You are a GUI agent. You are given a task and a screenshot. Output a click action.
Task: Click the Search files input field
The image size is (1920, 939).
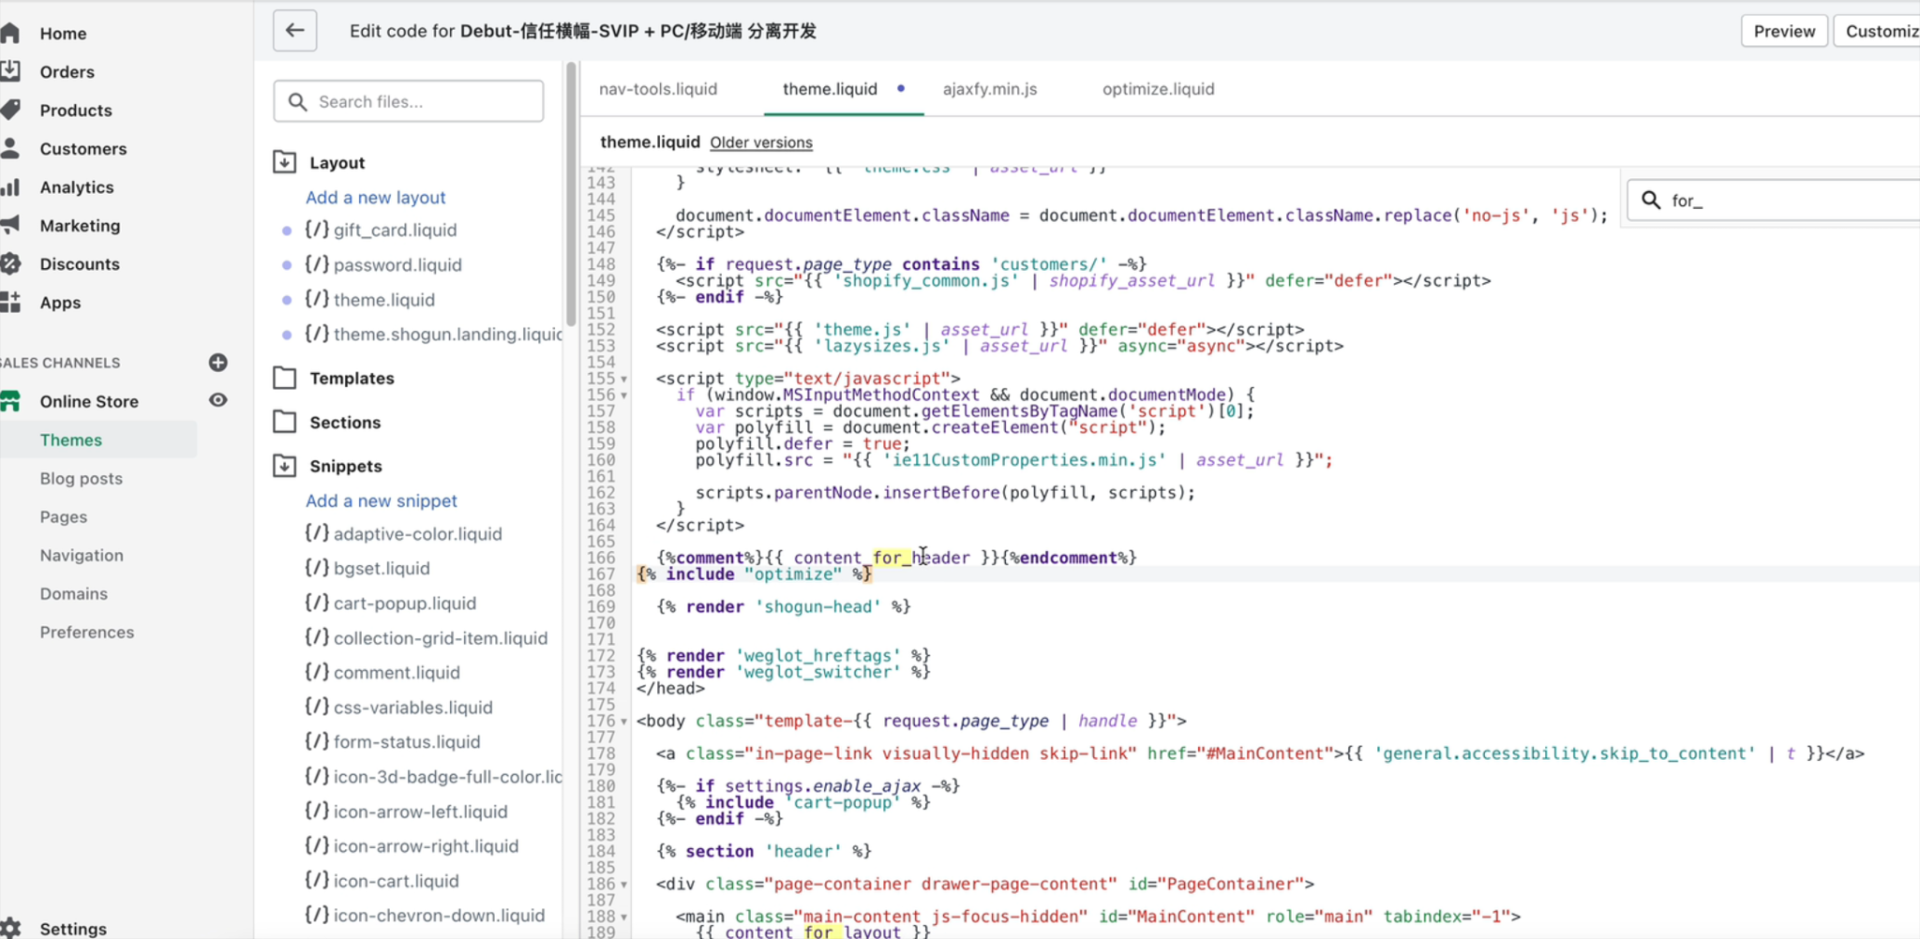tap(408, 101)
